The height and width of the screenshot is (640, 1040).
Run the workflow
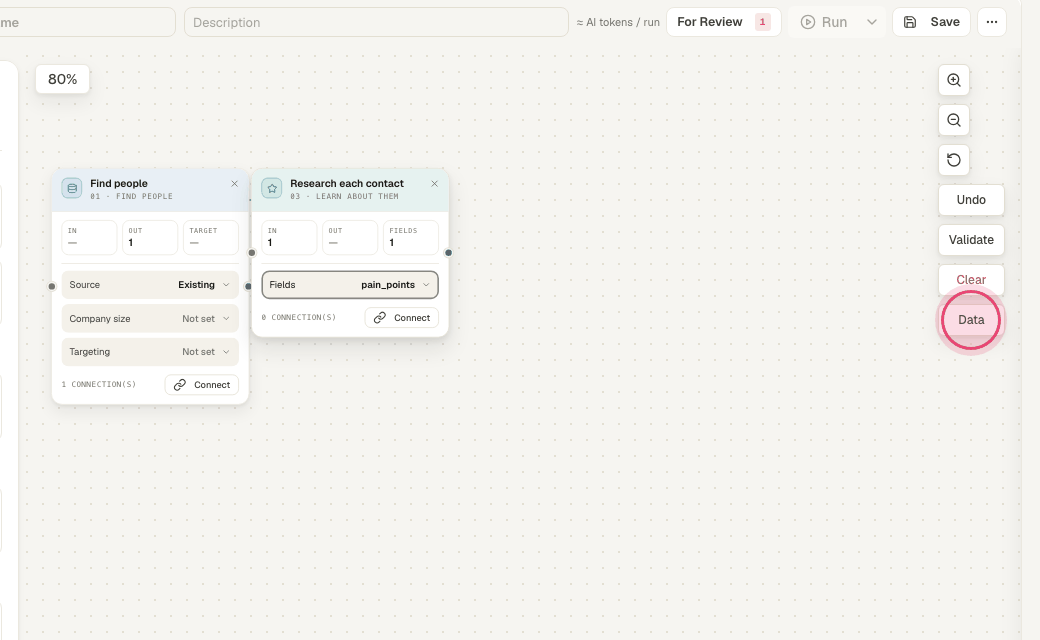[824, 22]
